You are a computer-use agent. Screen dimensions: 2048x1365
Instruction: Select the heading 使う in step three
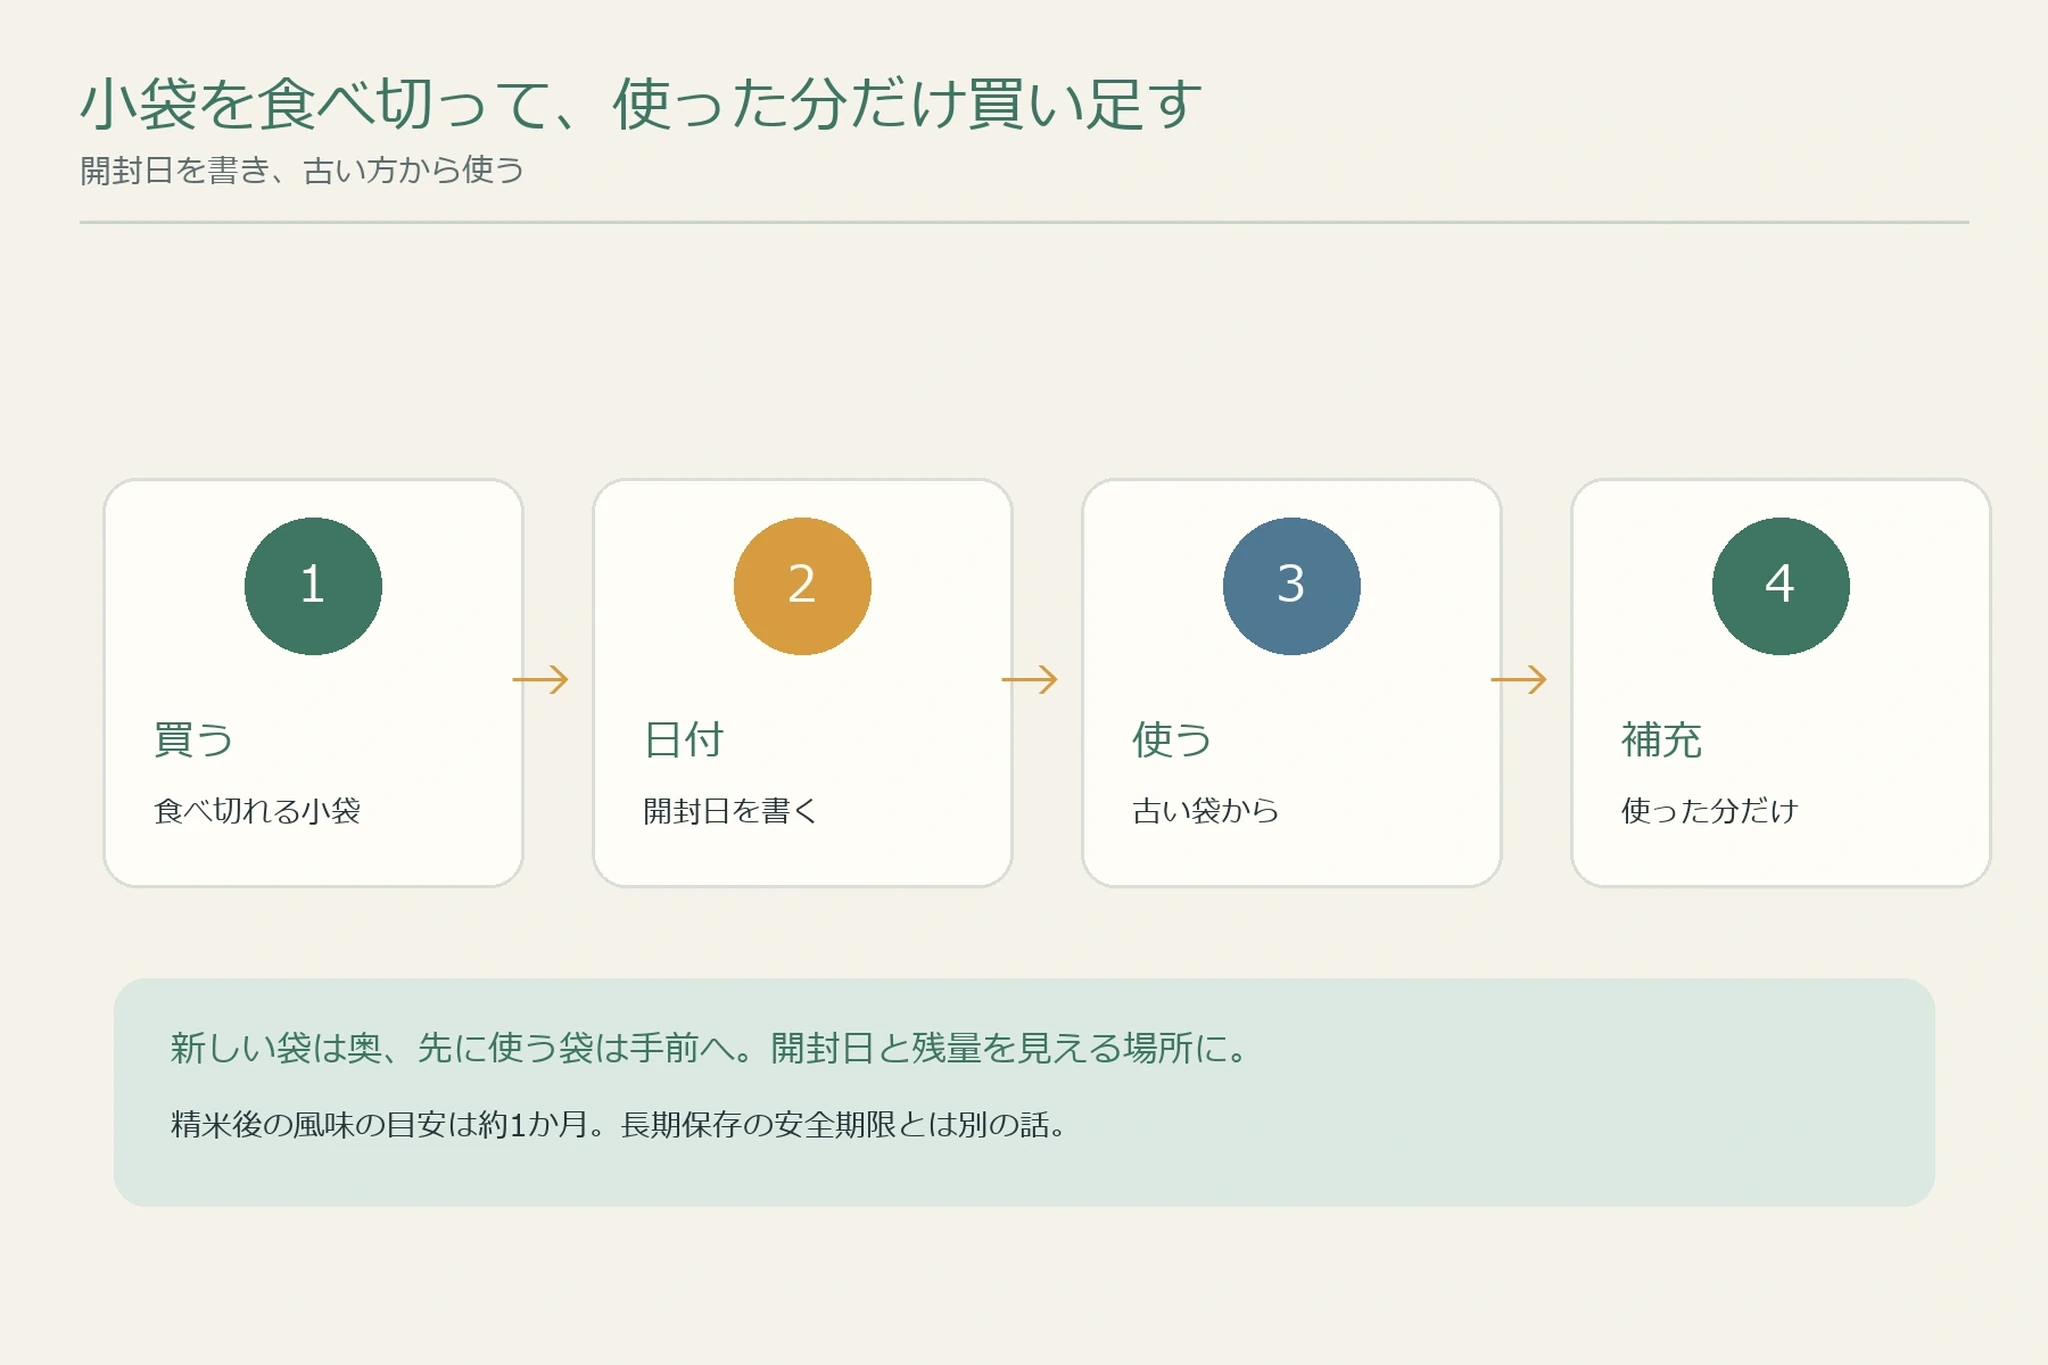point(1172,740)
